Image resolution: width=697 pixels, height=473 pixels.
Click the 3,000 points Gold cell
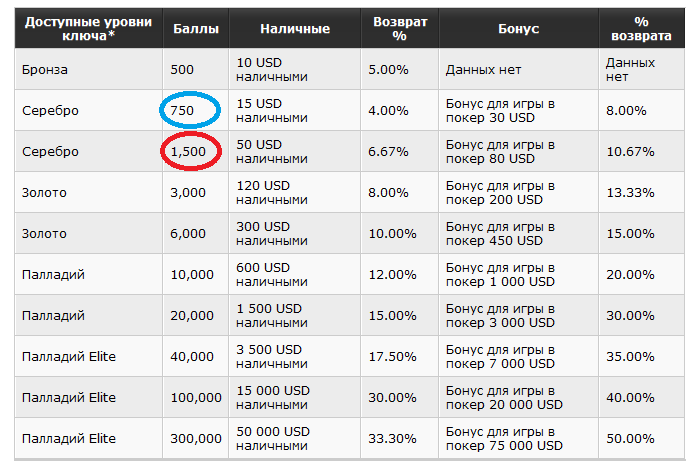point(188,192)
